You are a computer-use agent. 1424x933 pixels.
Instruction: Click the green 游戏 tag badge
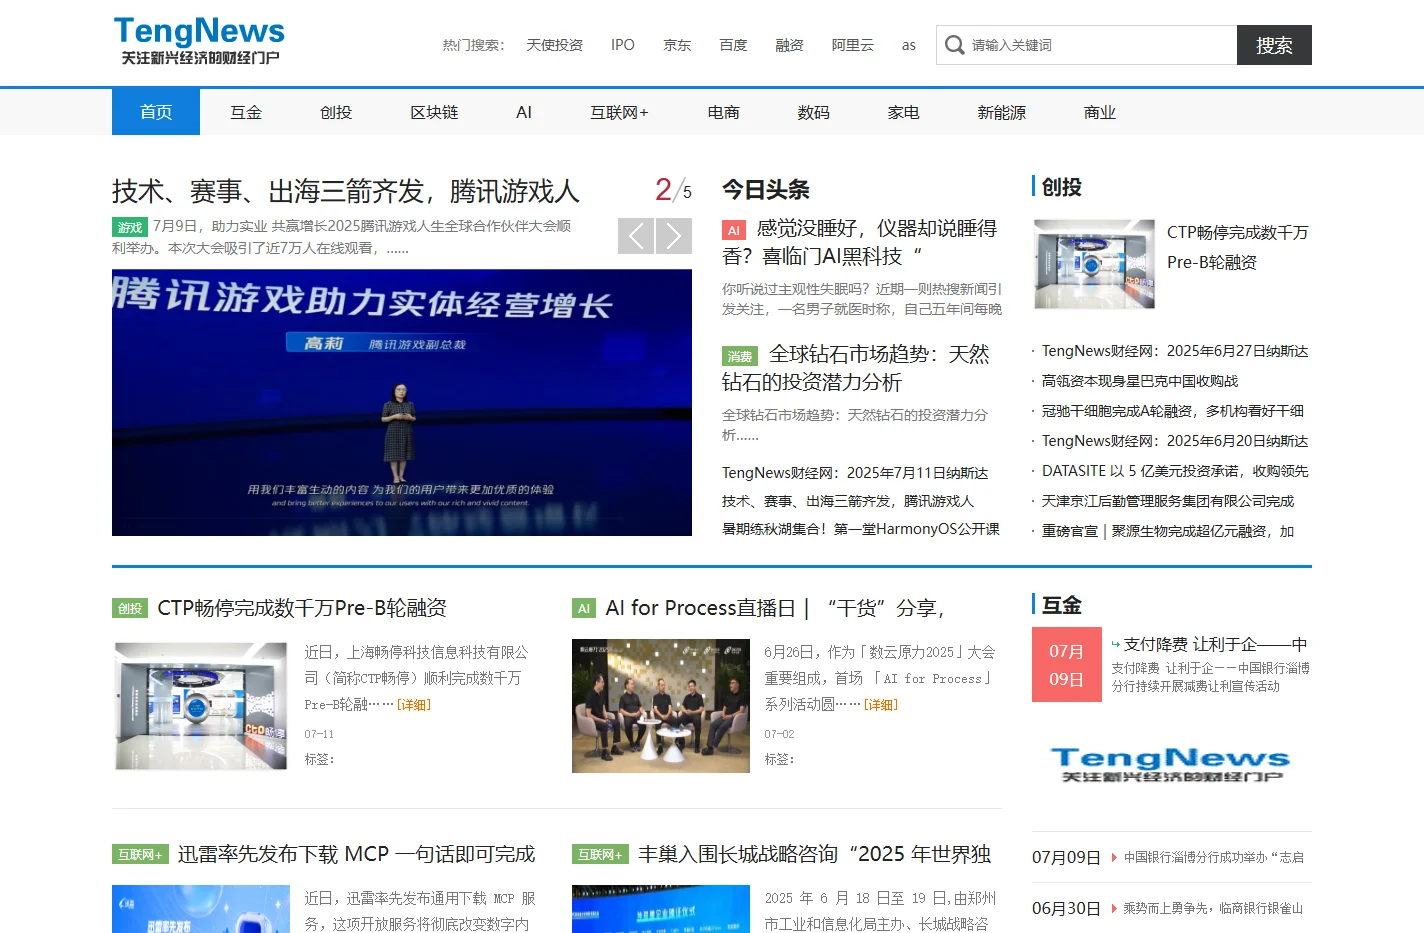130,227
